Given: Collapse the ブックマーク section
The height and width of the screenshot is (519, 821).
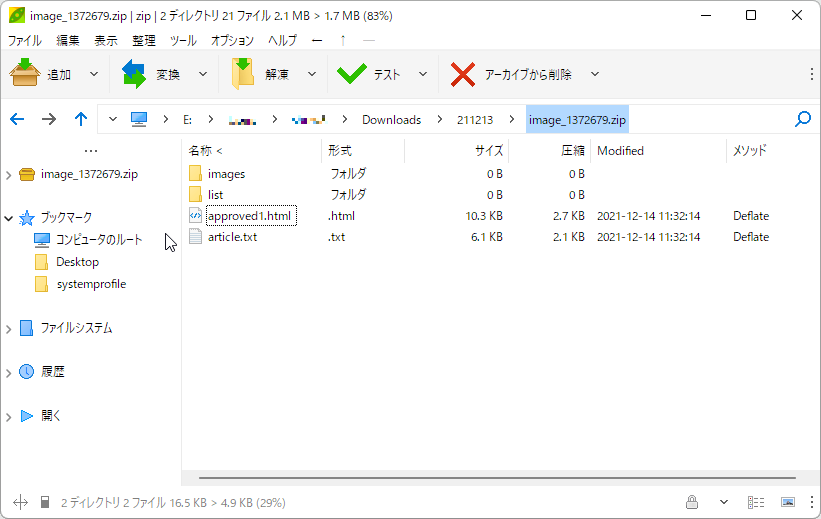Looking at the screenshot, I should (8, 218).
